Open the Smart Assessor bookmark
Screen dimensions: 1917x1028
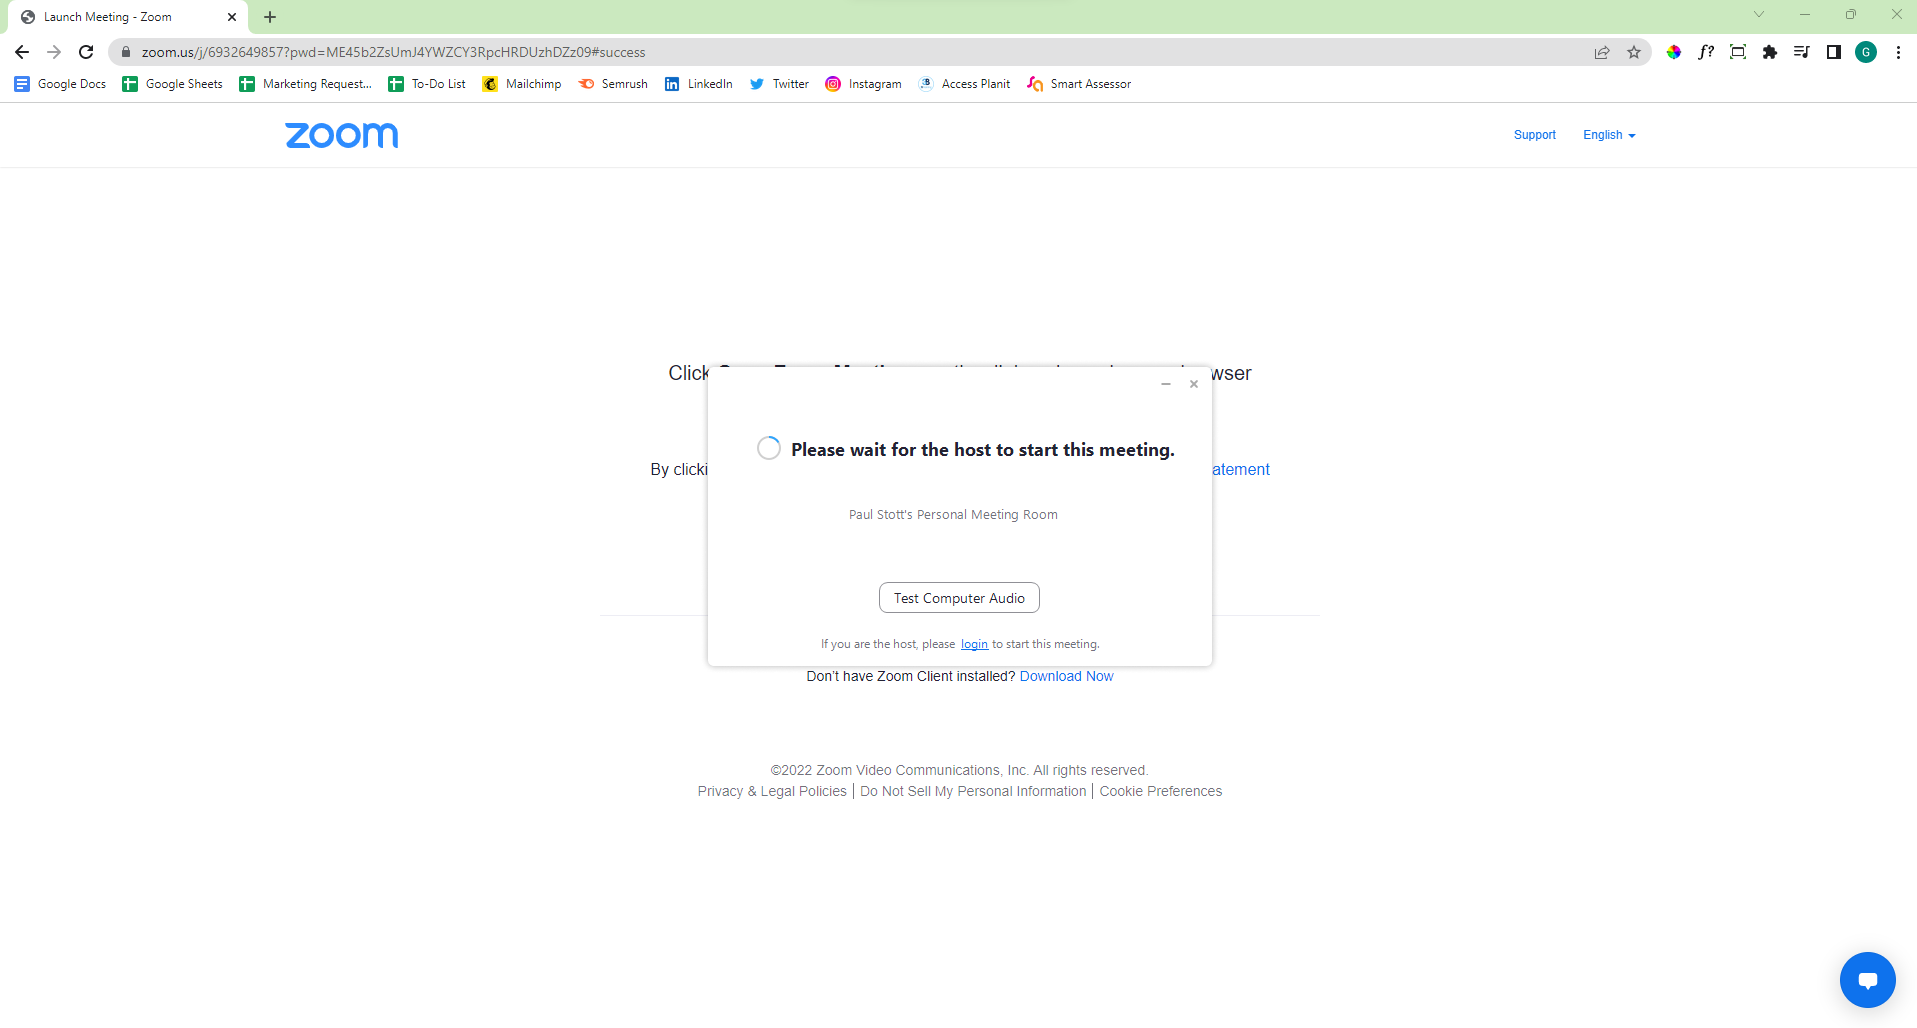(1080, 84)
